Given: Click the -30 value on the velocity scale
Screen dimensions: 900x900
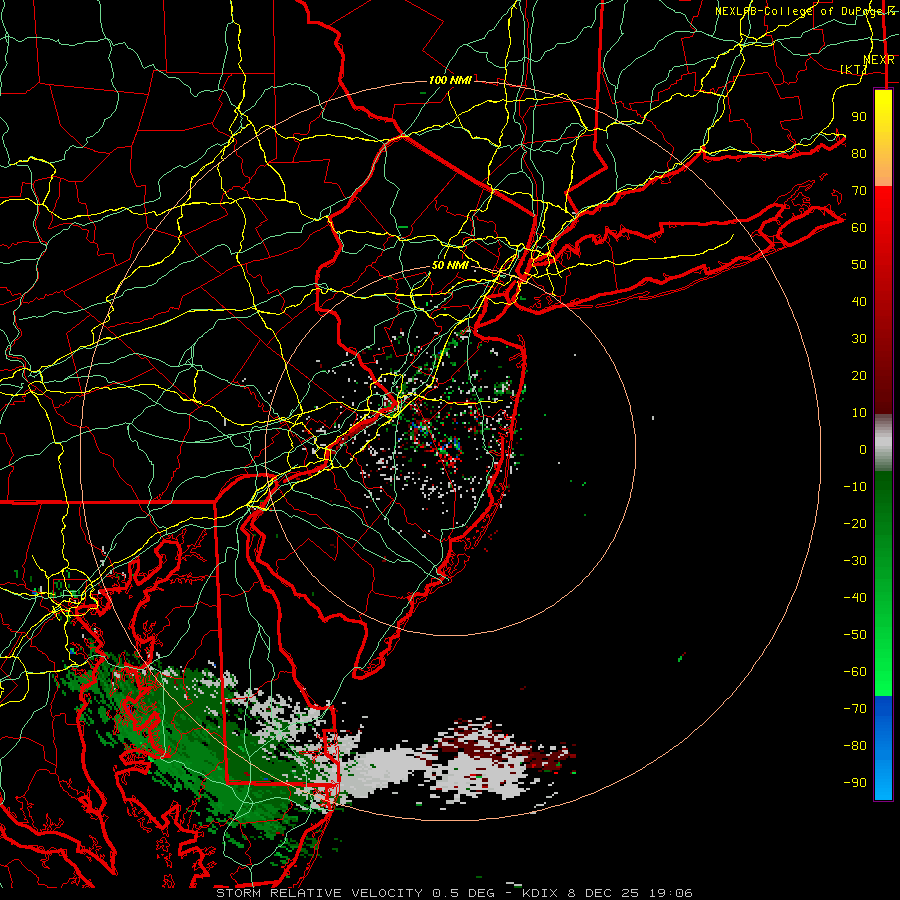Looking at the screenshot, I should [855, 561].
